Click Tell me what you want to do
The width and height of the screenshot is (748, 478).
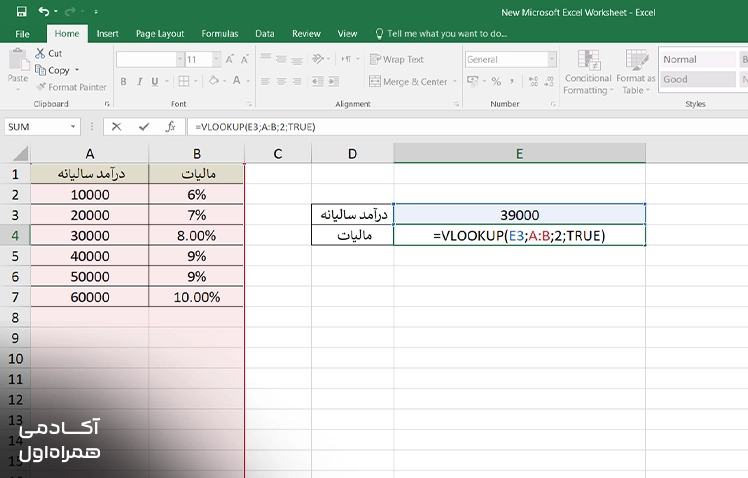[x=441, y=33]
